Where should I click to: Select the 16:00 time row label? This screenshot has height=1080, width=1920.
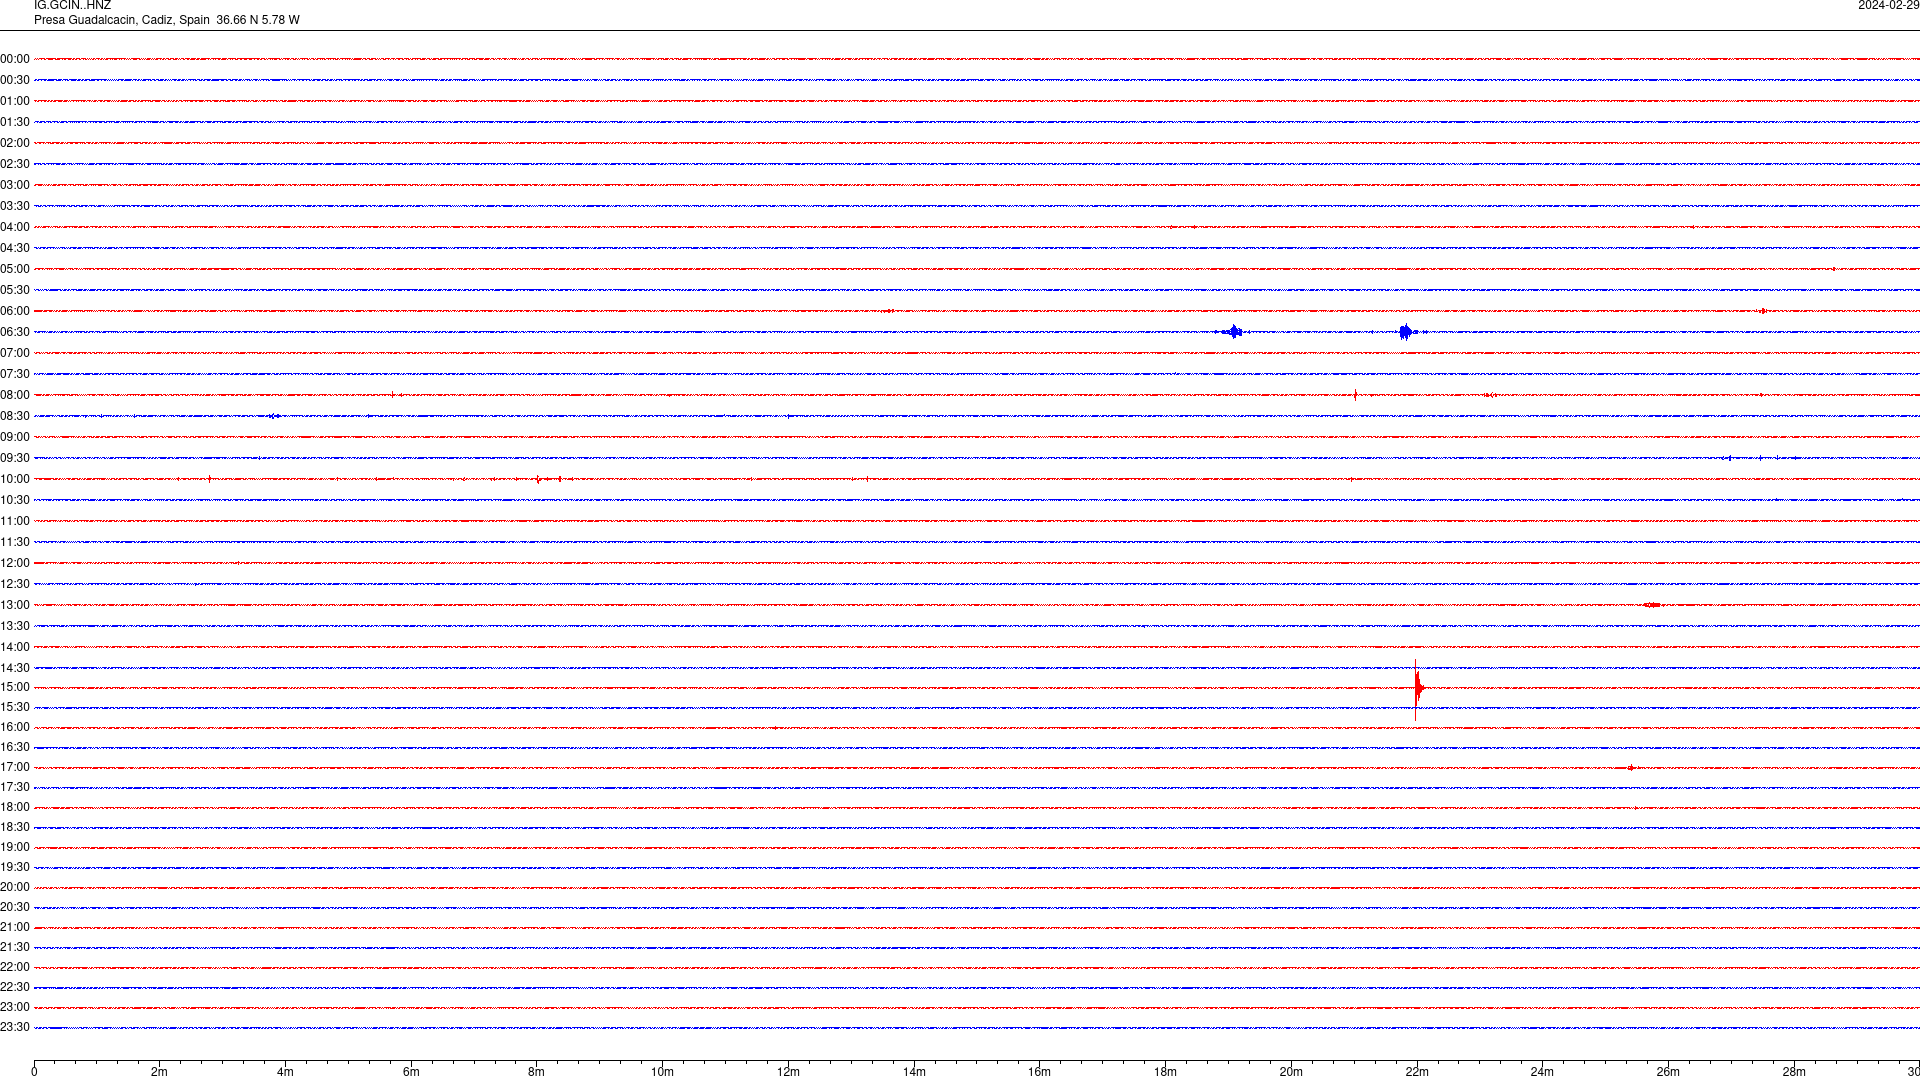coord(15,727)
